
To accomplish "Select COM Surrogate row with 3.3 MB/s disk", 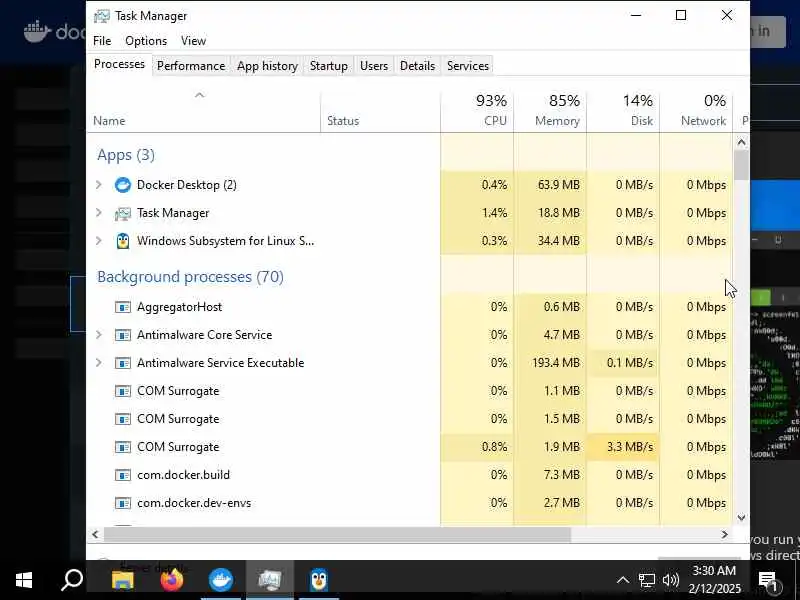I will [410, 447].
